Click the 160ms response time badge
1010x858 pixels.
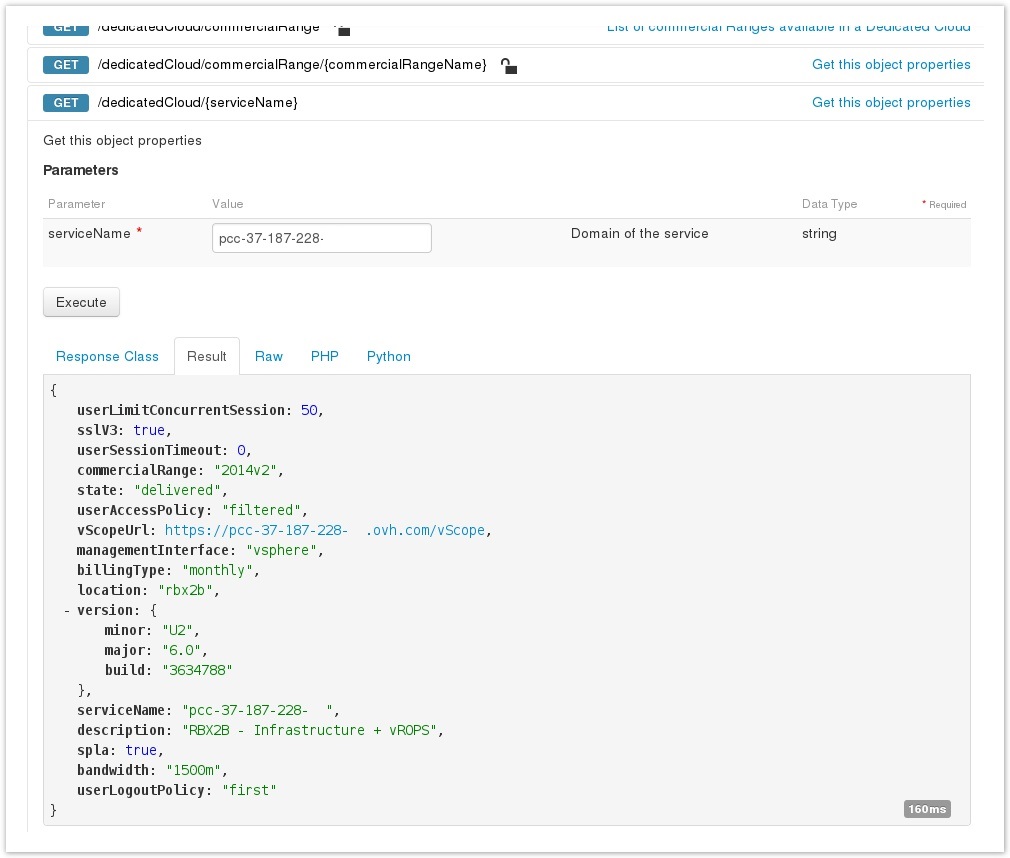click(x=927, y=808)
